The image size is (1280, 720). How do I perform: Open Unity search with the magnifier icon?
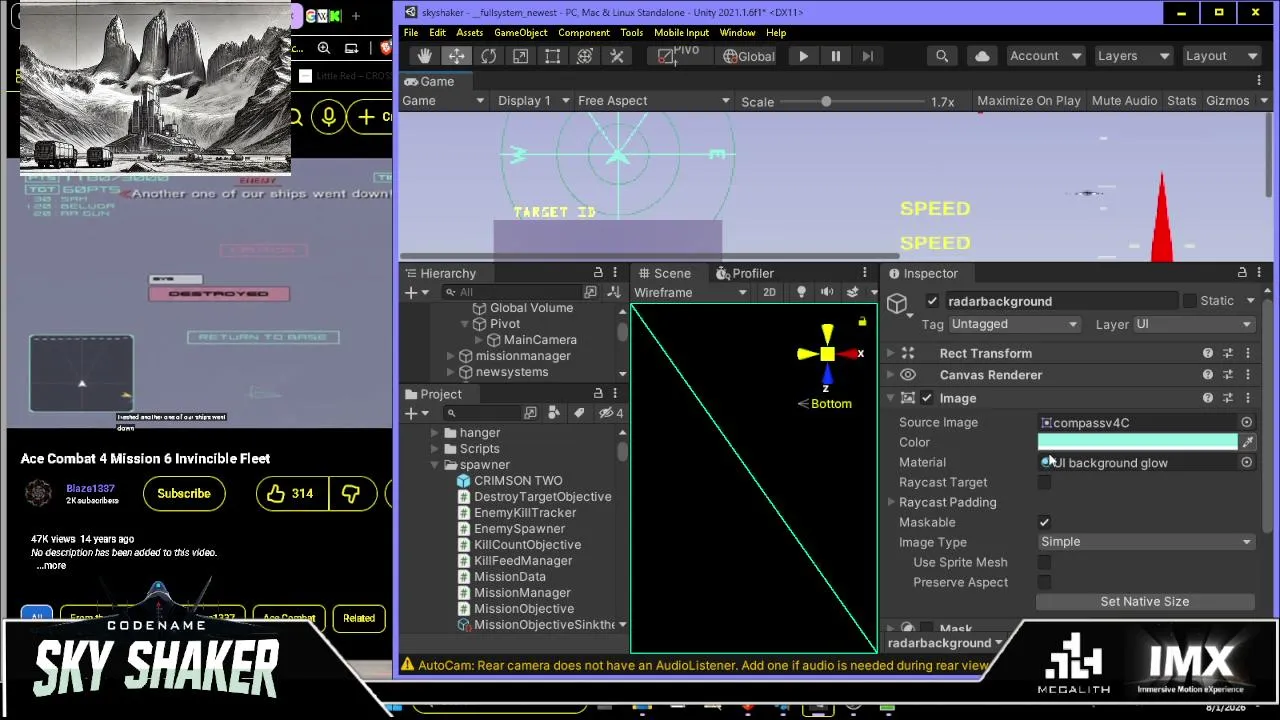(942, 56)
